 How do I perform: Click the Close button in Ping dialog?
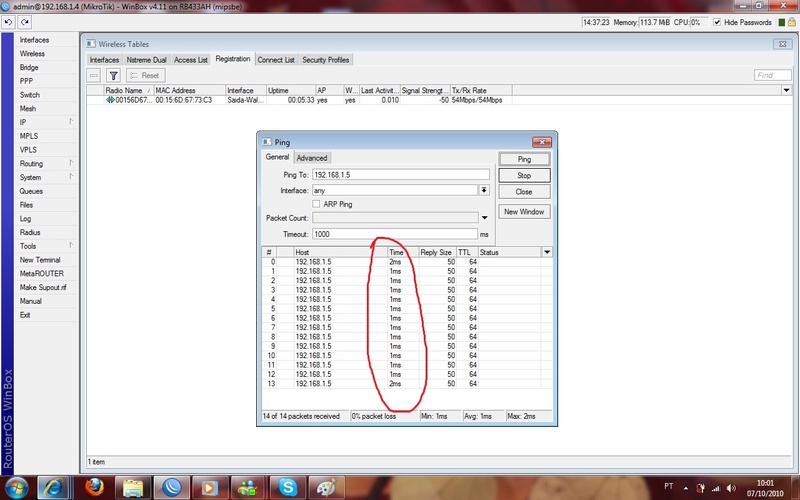point(524,192)
